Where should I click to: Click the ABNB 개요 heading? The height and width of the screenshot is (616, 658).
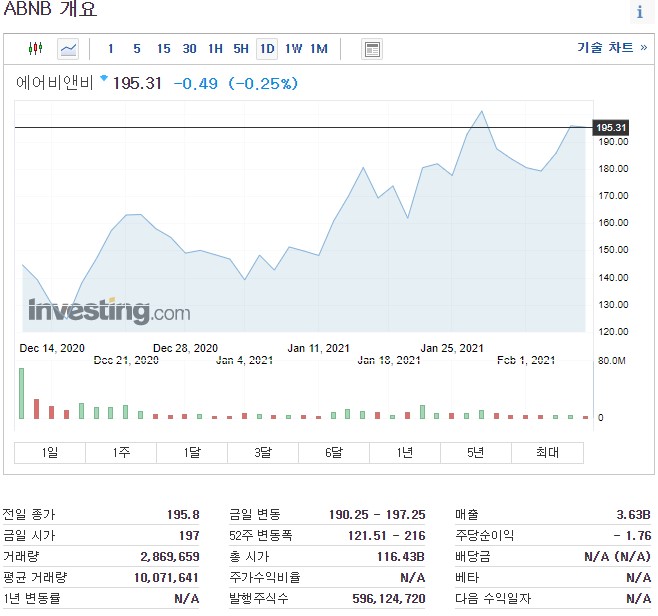(x=50, y=9)
